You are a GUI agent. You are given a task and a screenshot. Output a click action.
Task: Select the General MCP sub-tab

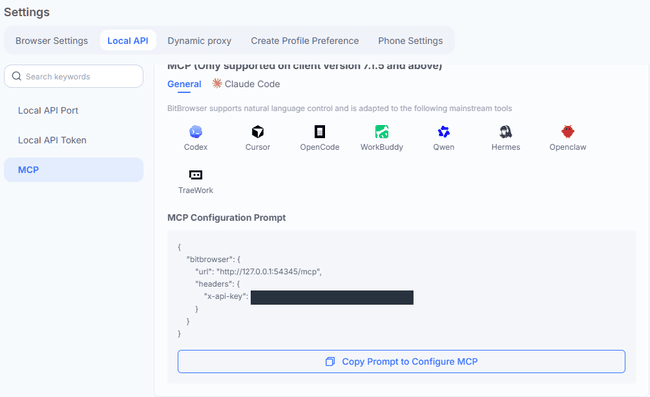click(184, 84)
